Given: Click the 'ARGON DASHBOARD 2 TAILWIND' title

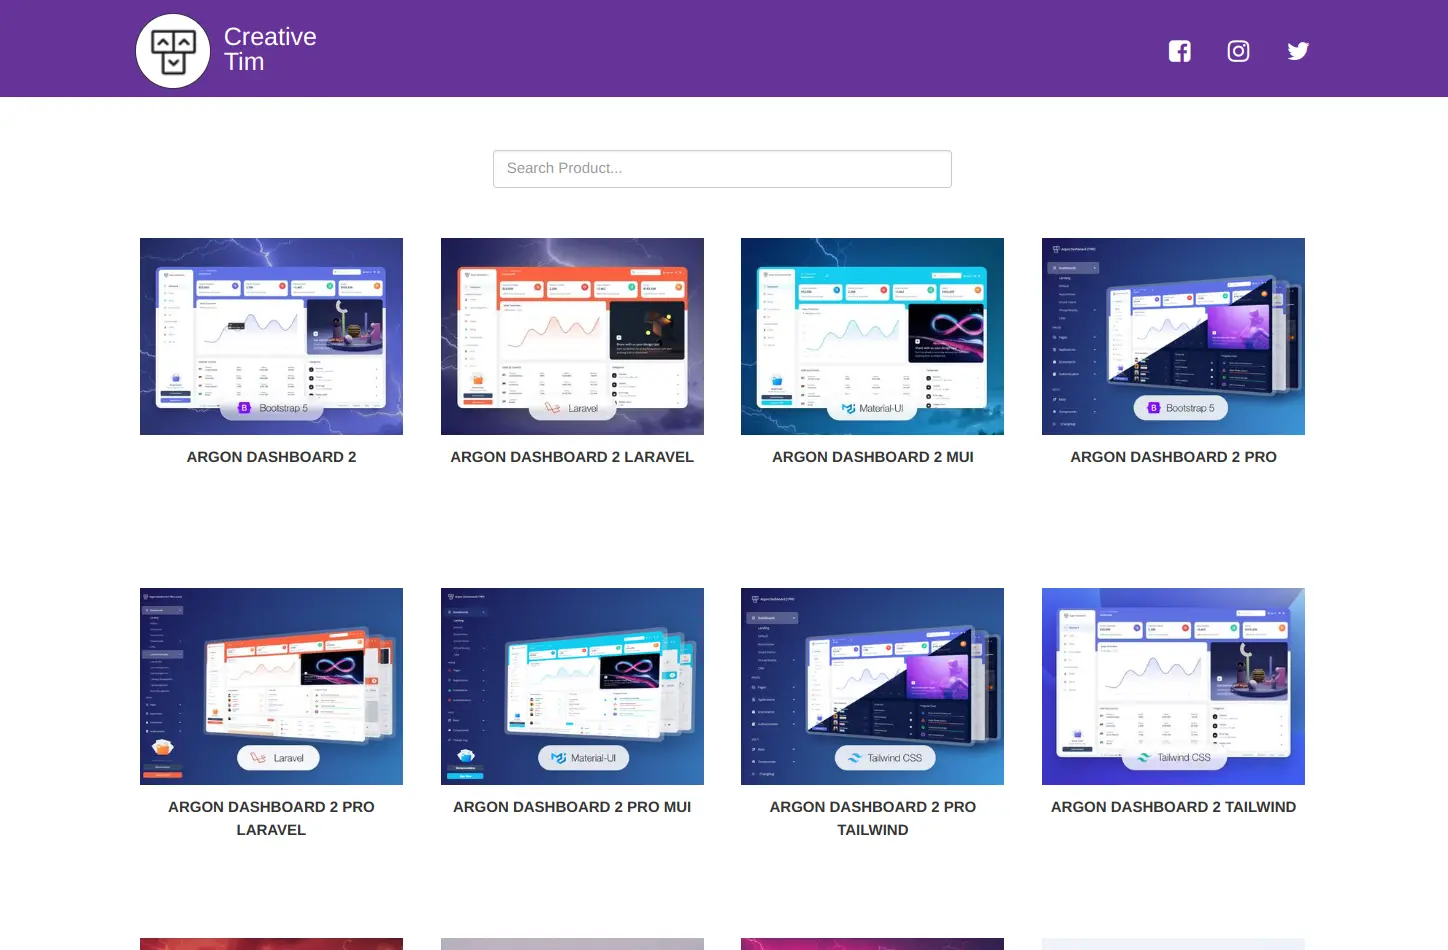Looking at the screenshot, I should click(1173, 807).
